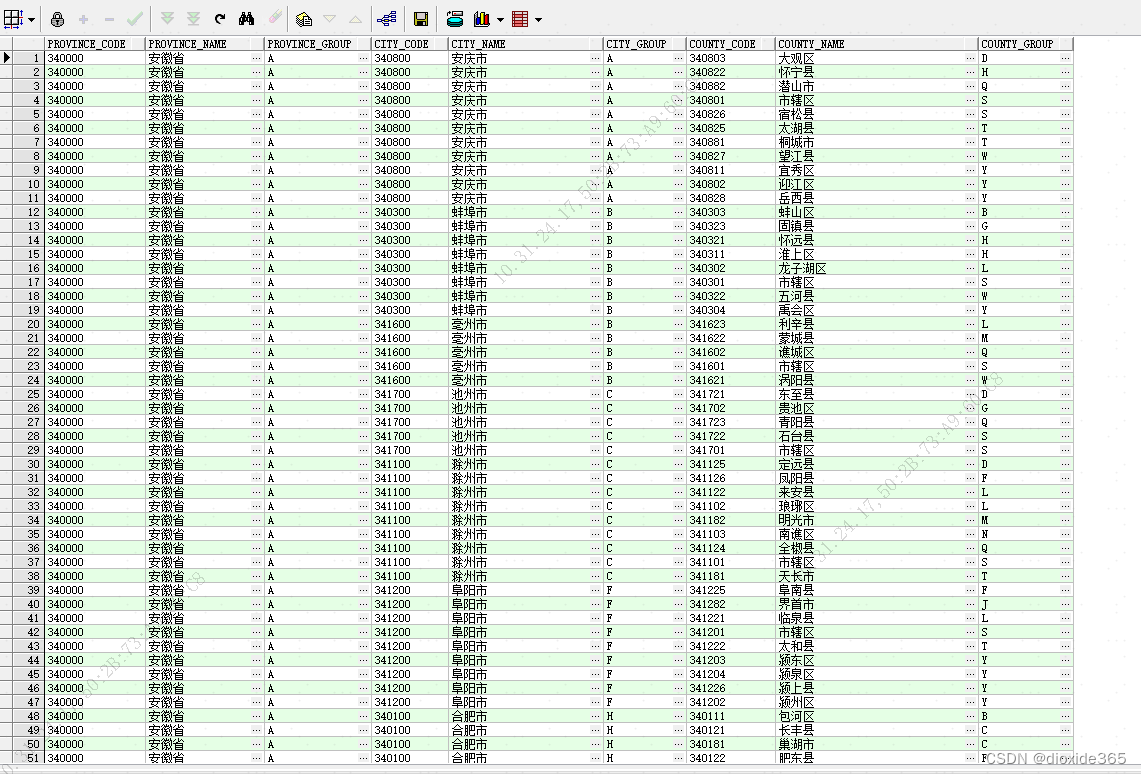Viewport: 1141px width, 774px height.
Task: Open the dropdown beside the chart icon
Action: (x=498, y=18)
